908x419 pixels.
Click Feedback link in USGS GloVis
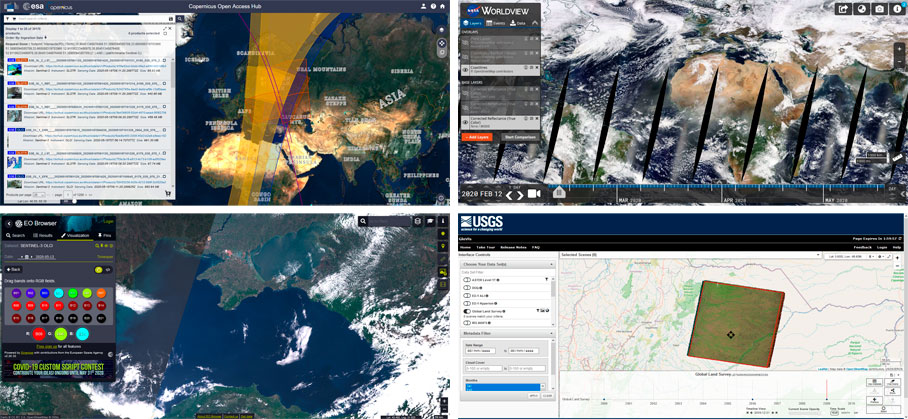863,248
